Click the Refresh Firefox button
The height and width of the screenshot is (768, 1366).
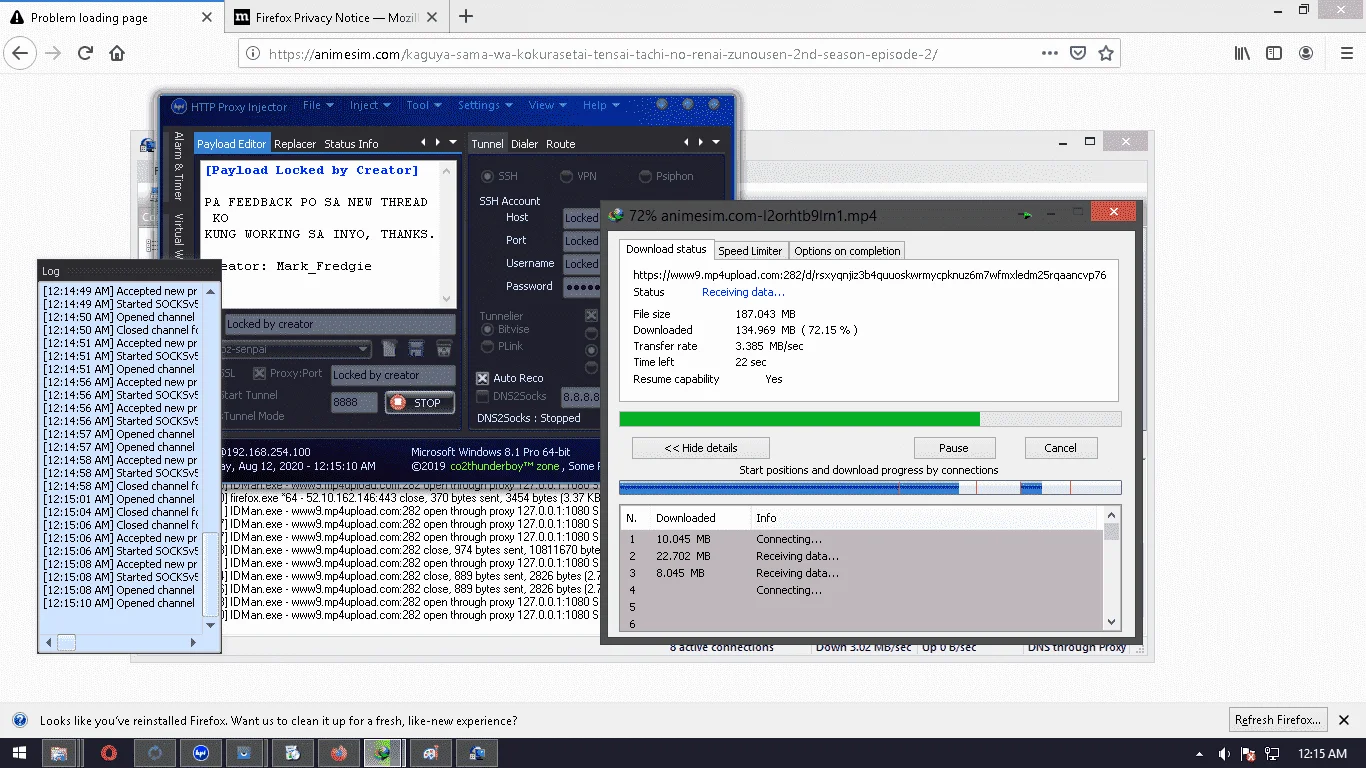pyautogui.click(x=1278, y=720)
